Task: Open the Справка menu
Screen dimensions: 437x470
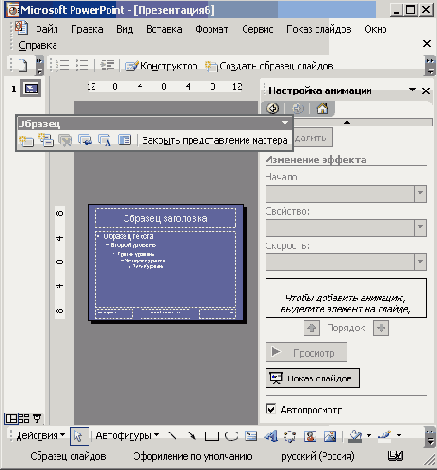Action: click(x=37, y=45)
